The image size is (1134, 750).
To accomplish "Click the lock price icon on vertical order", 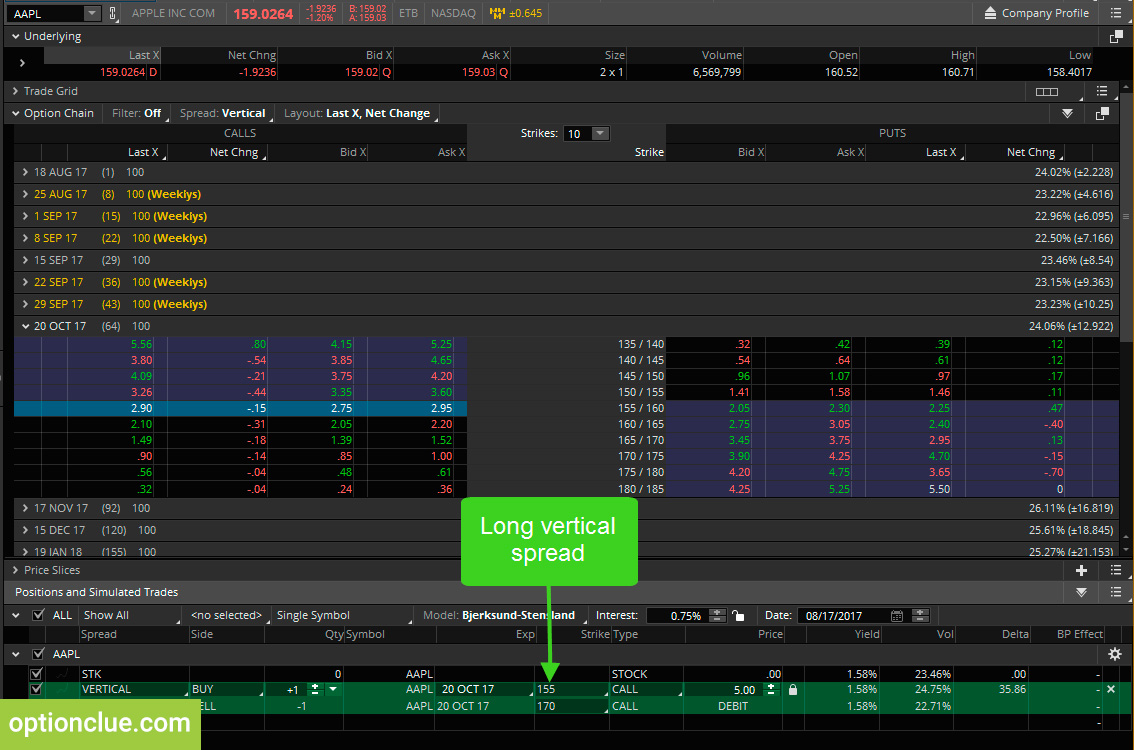I will click(793, 689).
